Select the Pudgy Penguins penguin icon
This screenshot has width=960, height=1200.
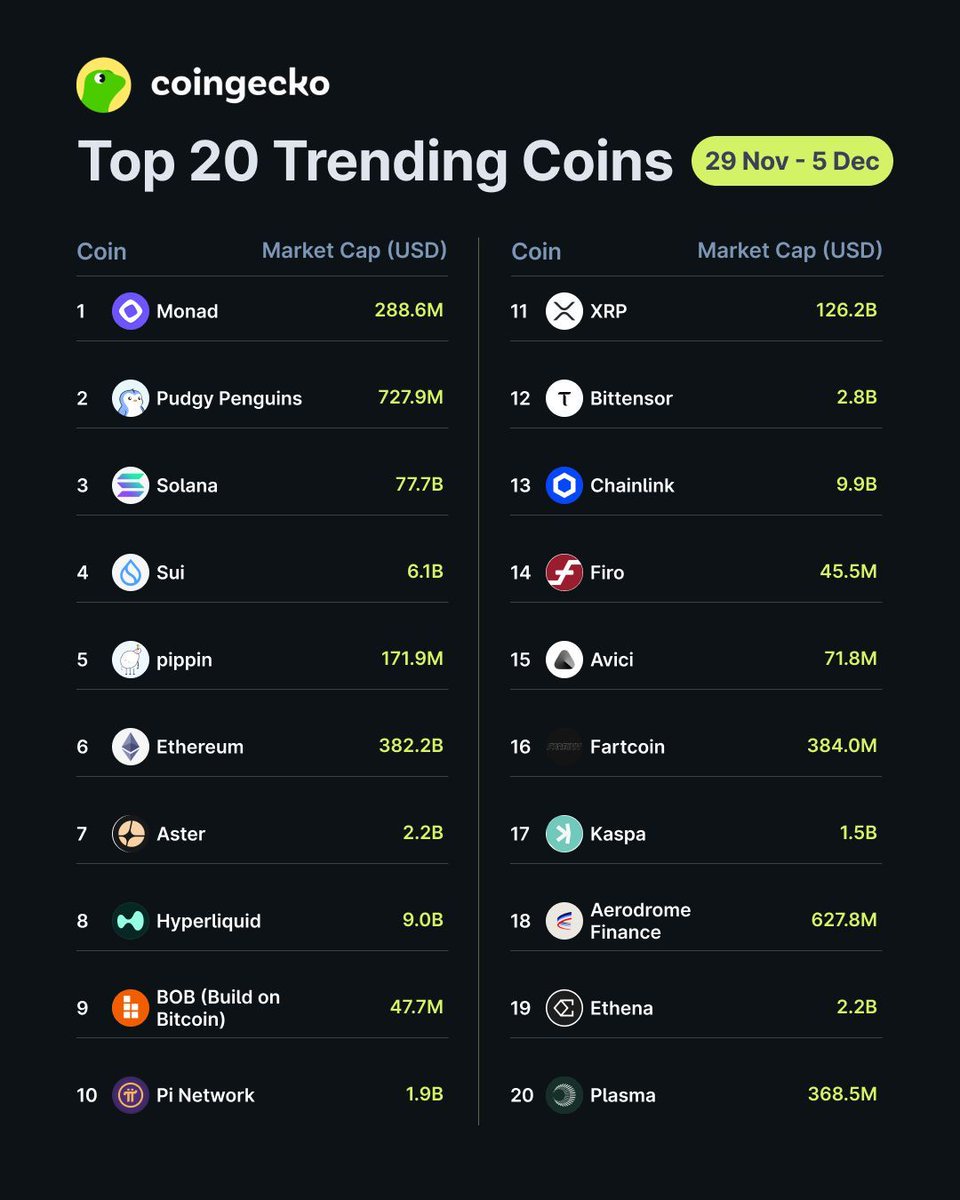[x=130, y=398]
